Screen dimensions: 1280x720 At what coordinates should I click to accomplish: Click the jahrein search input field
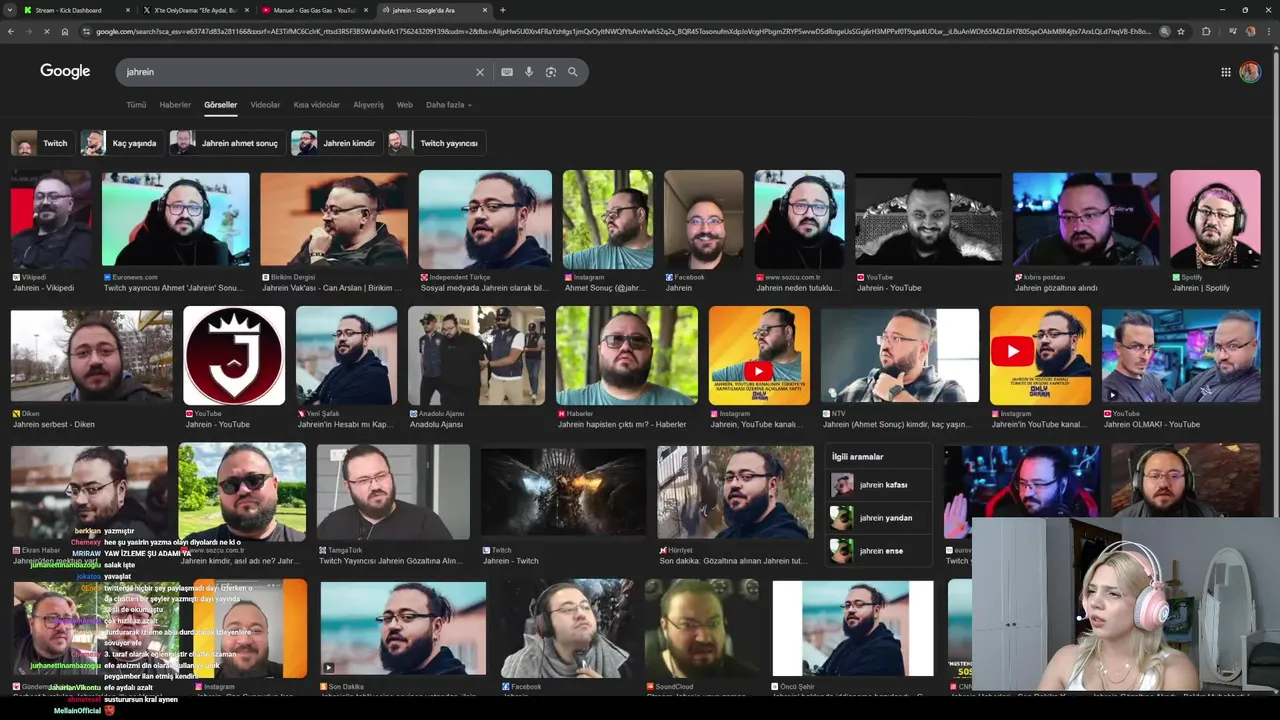pos(295,72)
